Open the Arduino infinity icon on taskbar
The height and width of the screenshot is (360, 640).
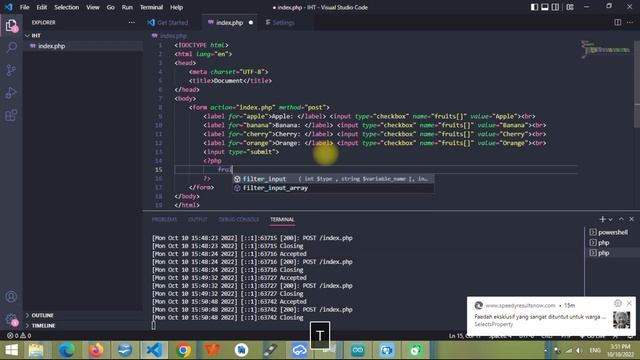coord(358,350)
